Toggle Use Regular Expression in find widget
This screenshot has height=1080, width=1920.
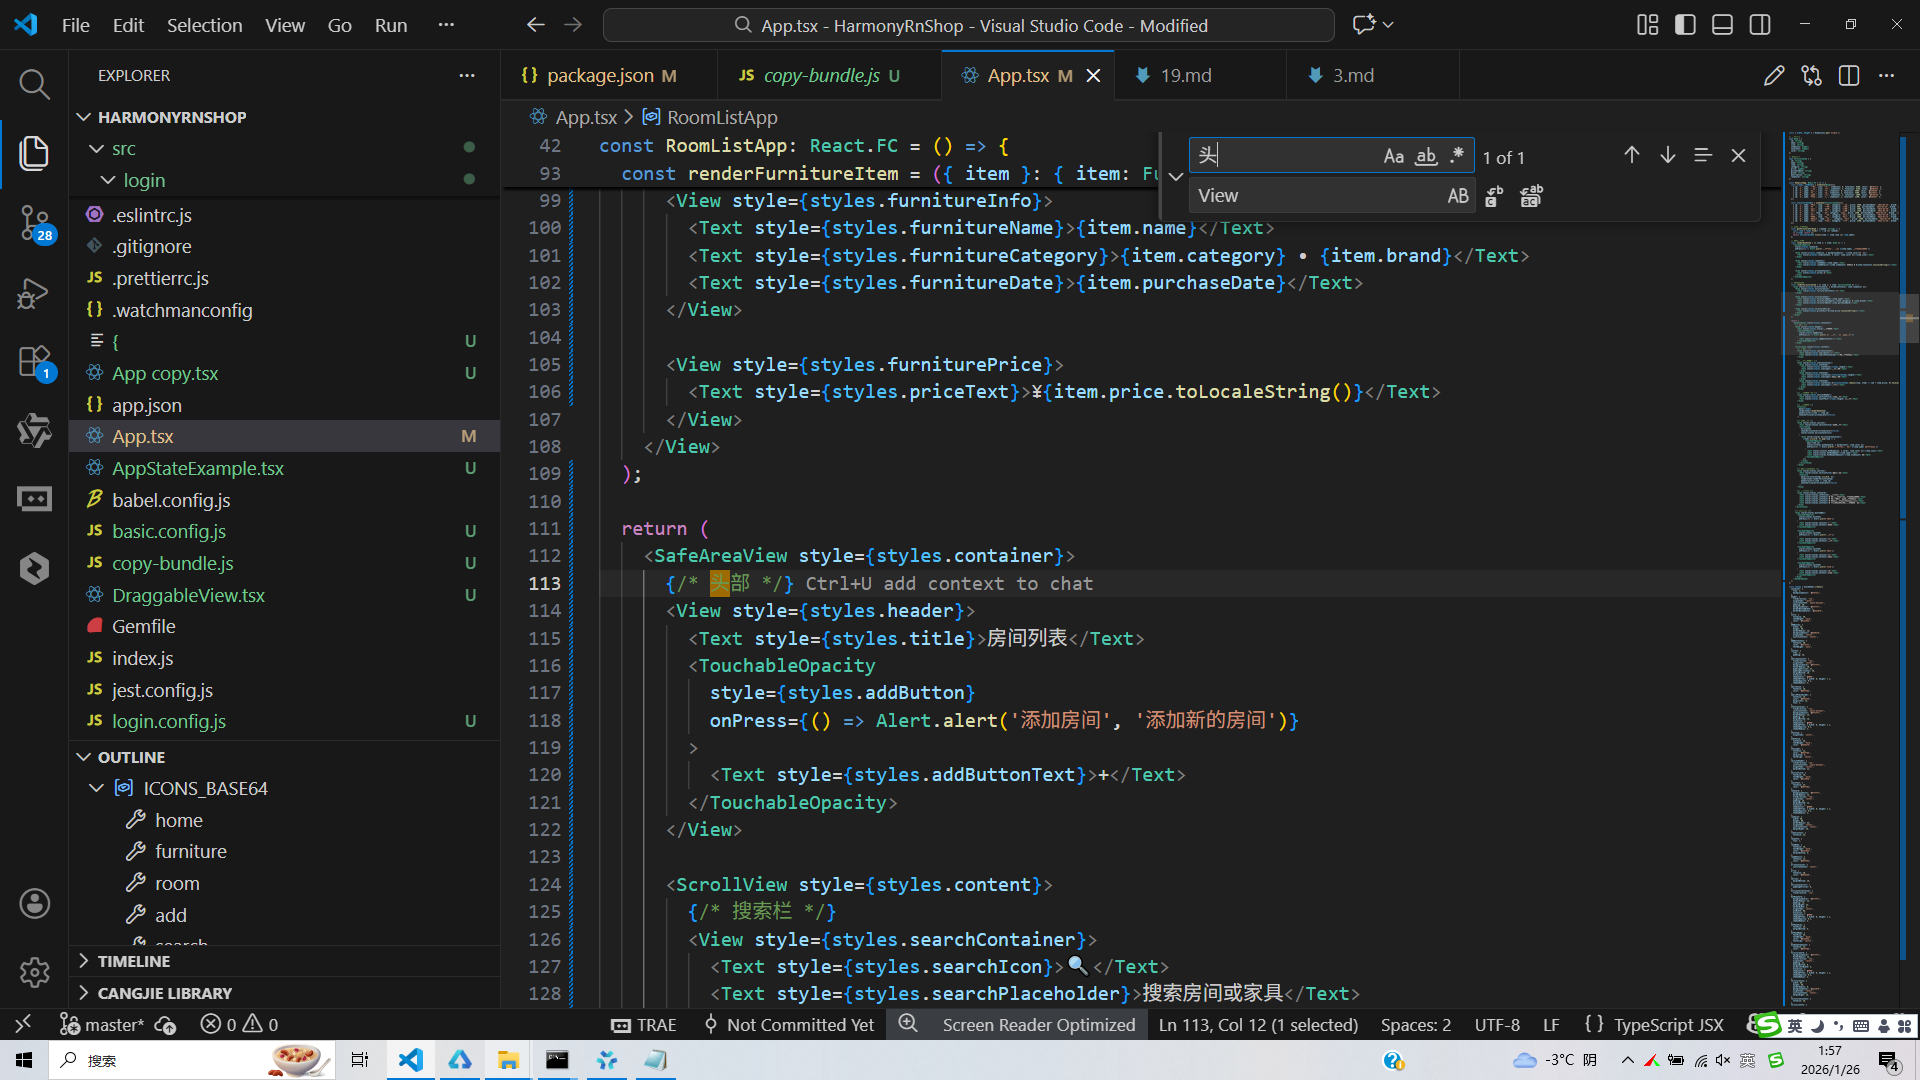tap(1457, 156)
